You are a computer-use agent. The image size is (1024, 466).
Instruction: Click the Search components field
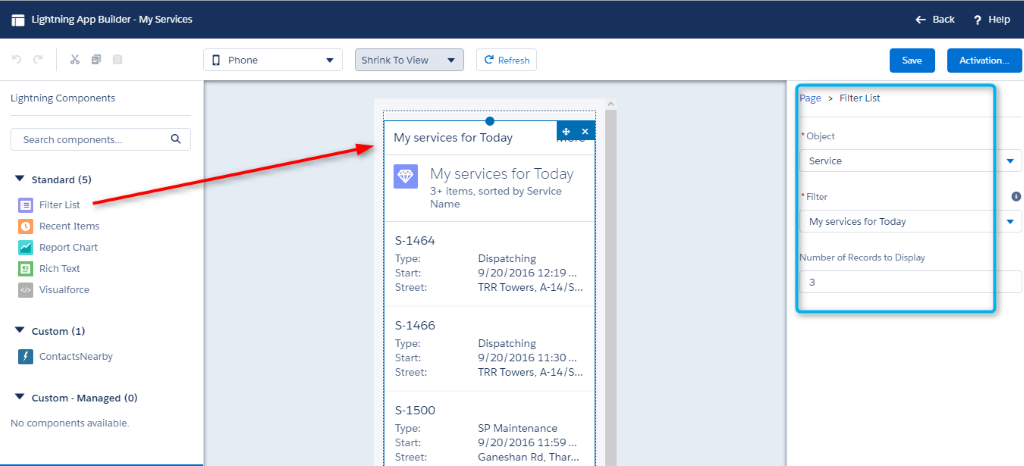101,140
